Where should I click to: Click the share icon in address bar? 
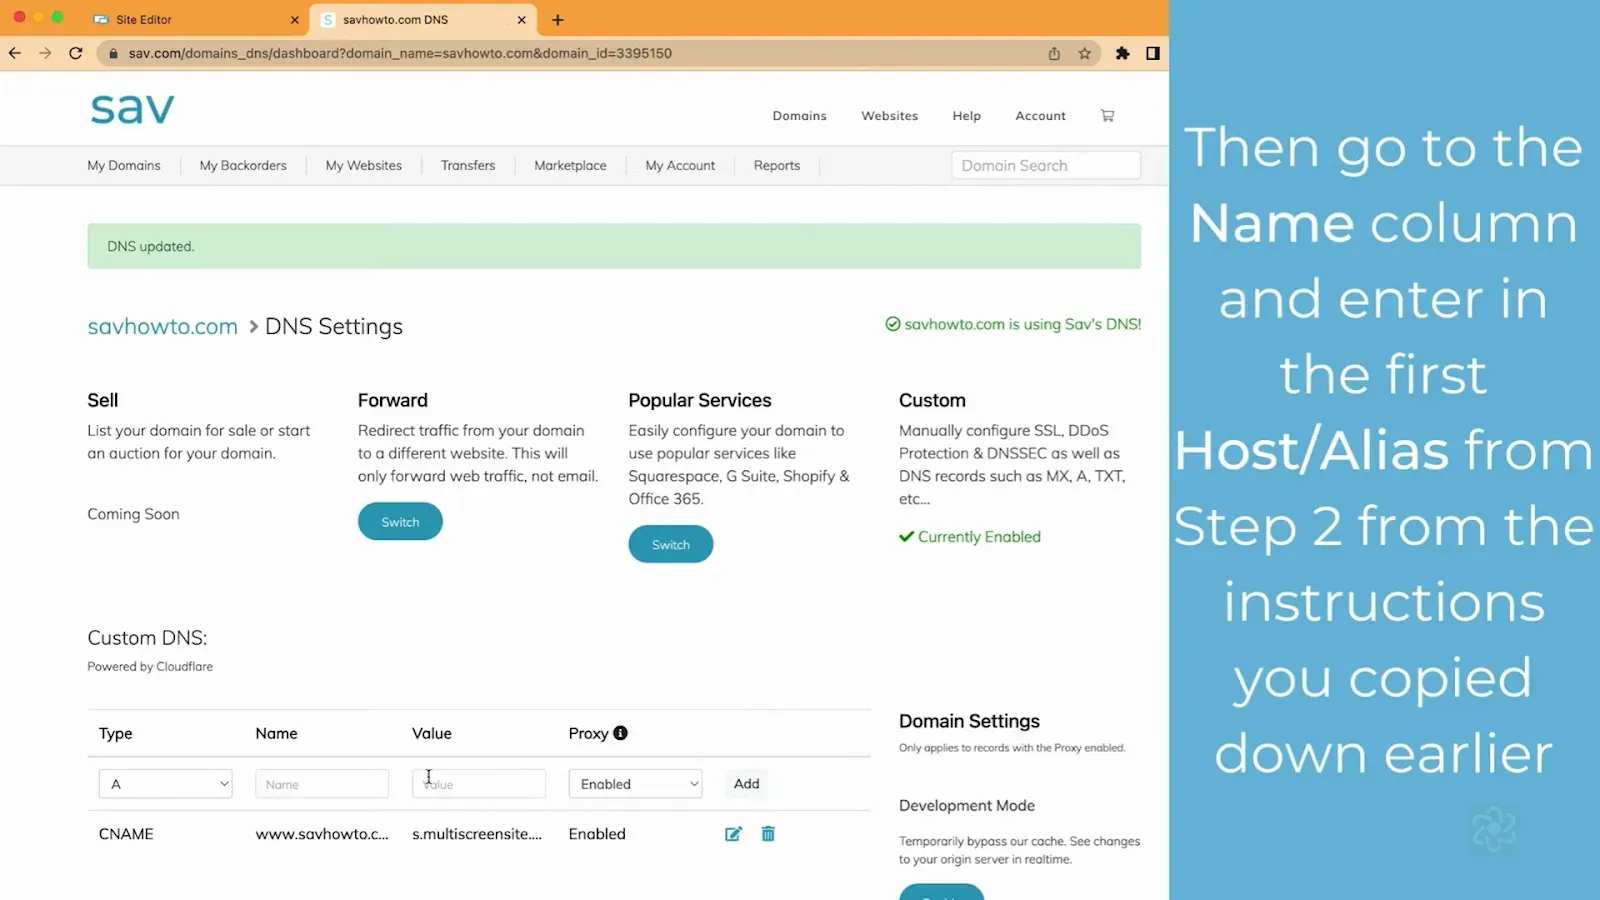click(1054, 53)
